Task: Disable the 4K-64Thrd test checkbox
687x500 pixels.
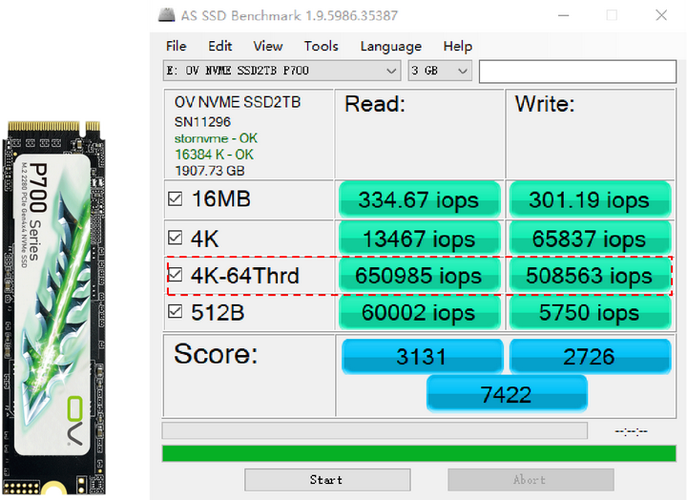Action: (x=175, y=275)
